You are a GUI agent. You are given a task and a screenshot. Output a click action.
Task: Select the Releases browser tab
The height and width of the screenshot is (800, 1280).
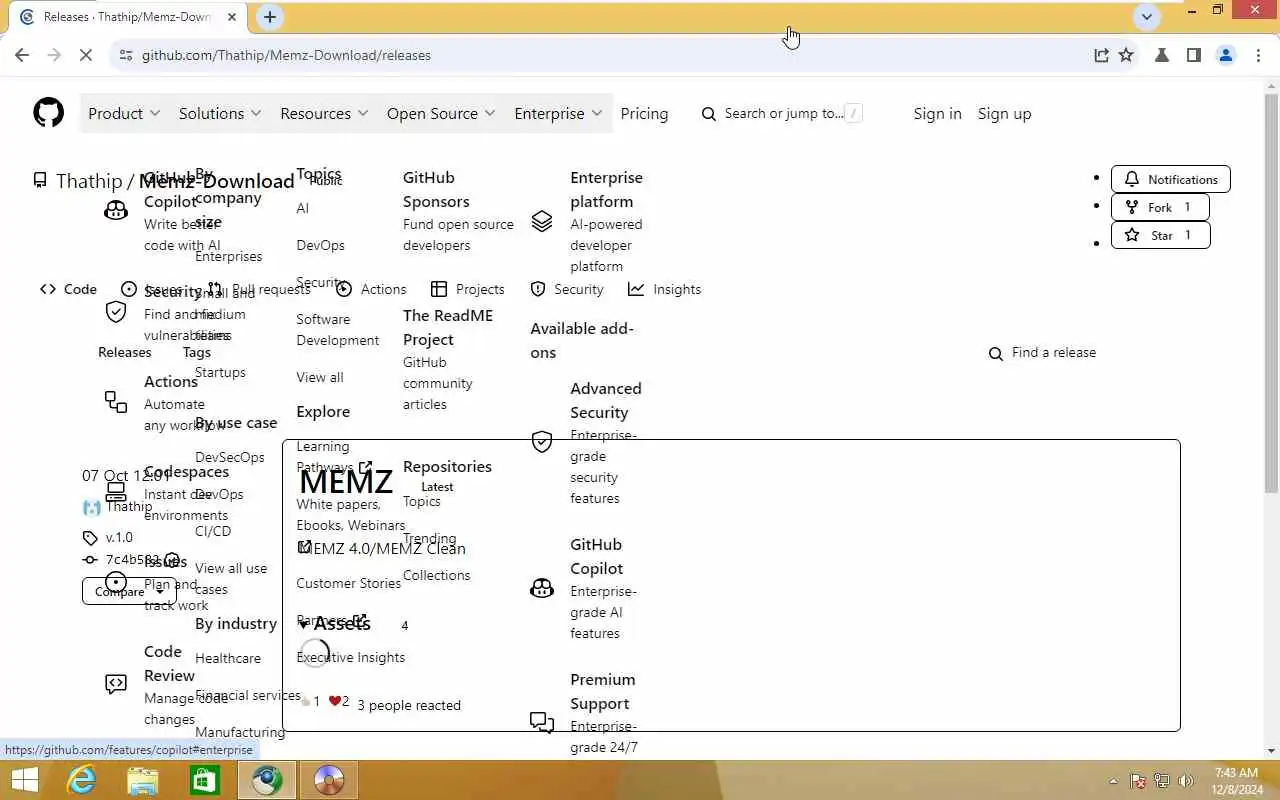(x=128, y=17)
